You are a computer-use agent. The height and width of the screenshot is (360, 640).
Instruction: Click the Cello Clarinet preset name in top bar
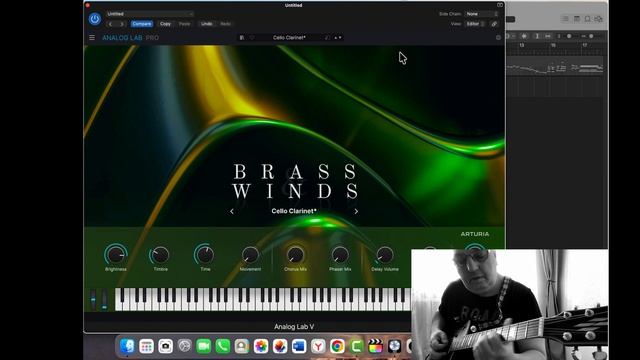point(289,38)
